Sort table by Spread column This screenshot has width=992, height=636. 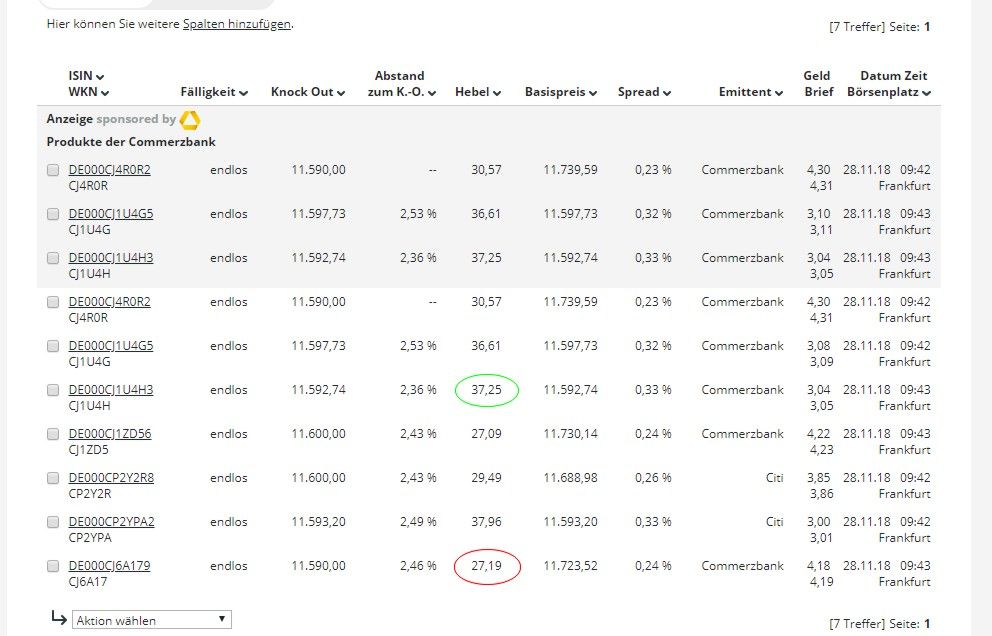click(666, 93)
